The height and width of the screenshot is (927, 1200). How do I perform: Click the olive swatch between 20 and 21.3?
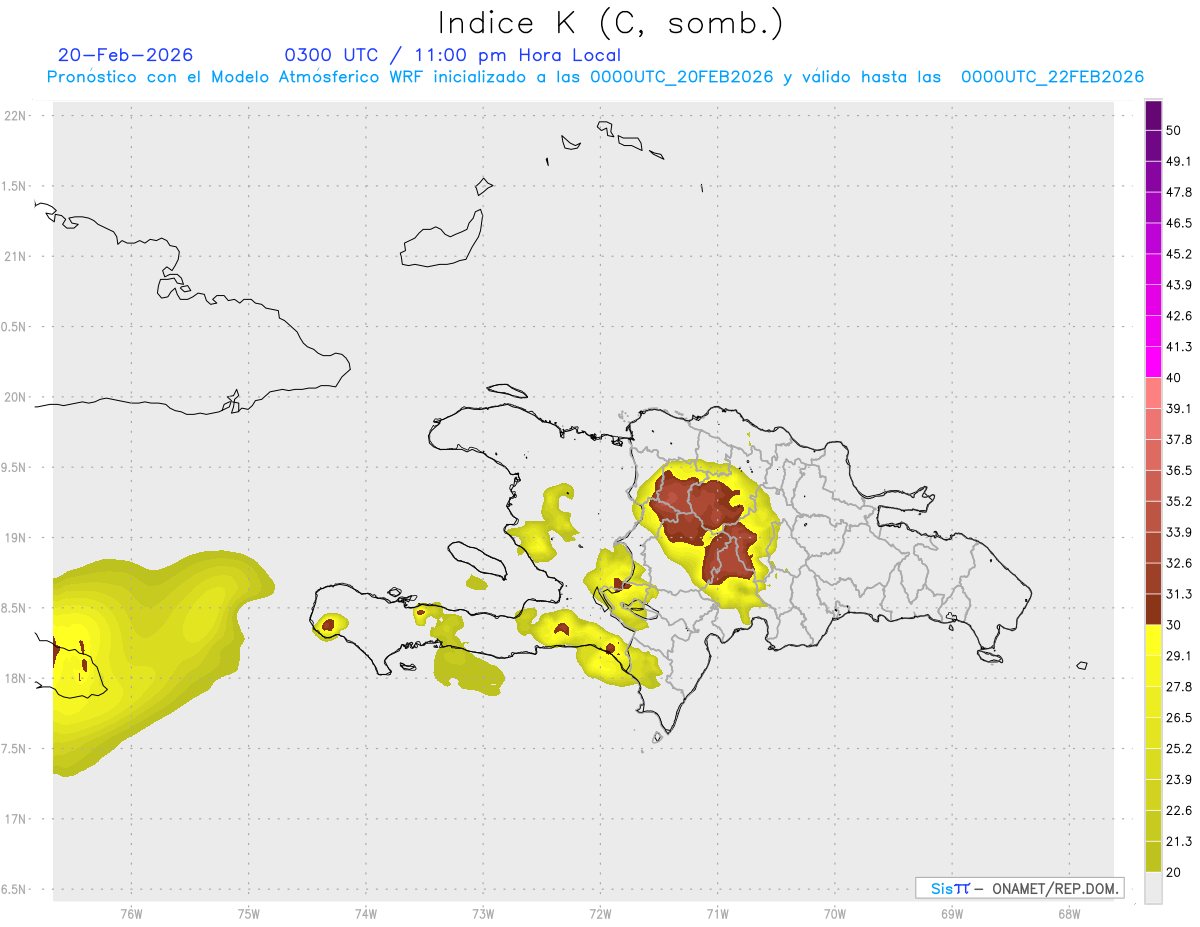[x=1153, y=856]
